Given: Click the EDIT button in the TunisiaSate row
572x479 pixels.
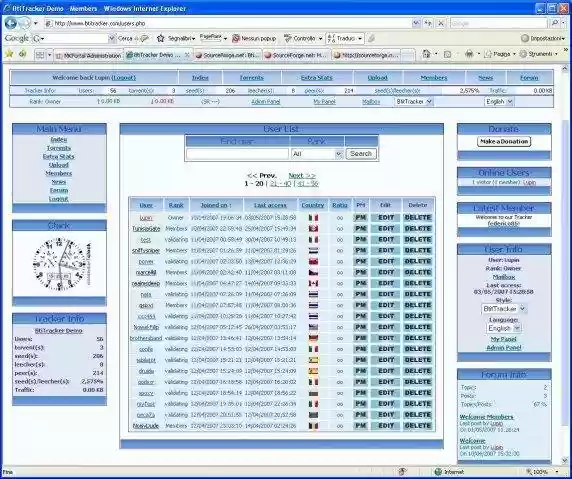Looking at the screenshot, I should pyautogui.click(x=386, y=228).
